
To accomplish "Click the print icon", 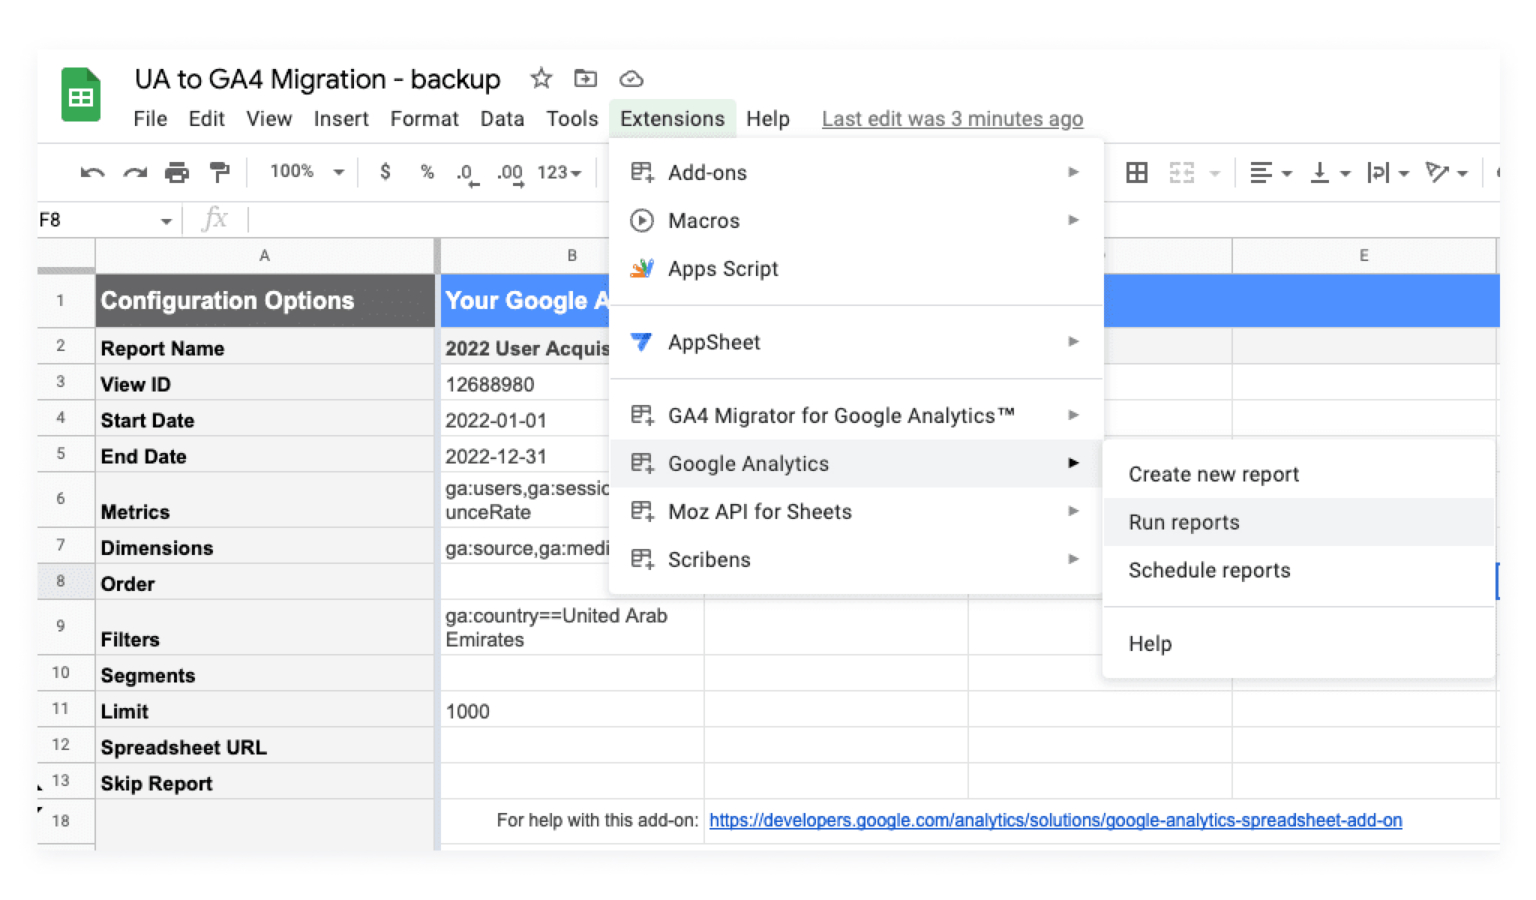I will point(177,173).
